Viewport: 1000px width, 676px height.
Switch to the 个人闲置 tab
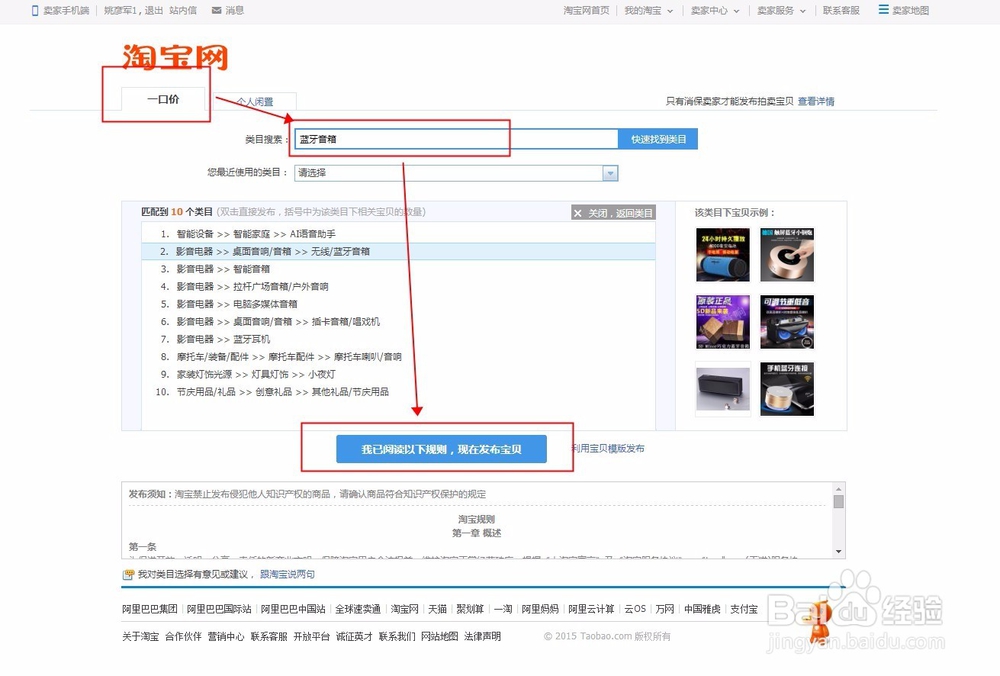coord(254,101)
